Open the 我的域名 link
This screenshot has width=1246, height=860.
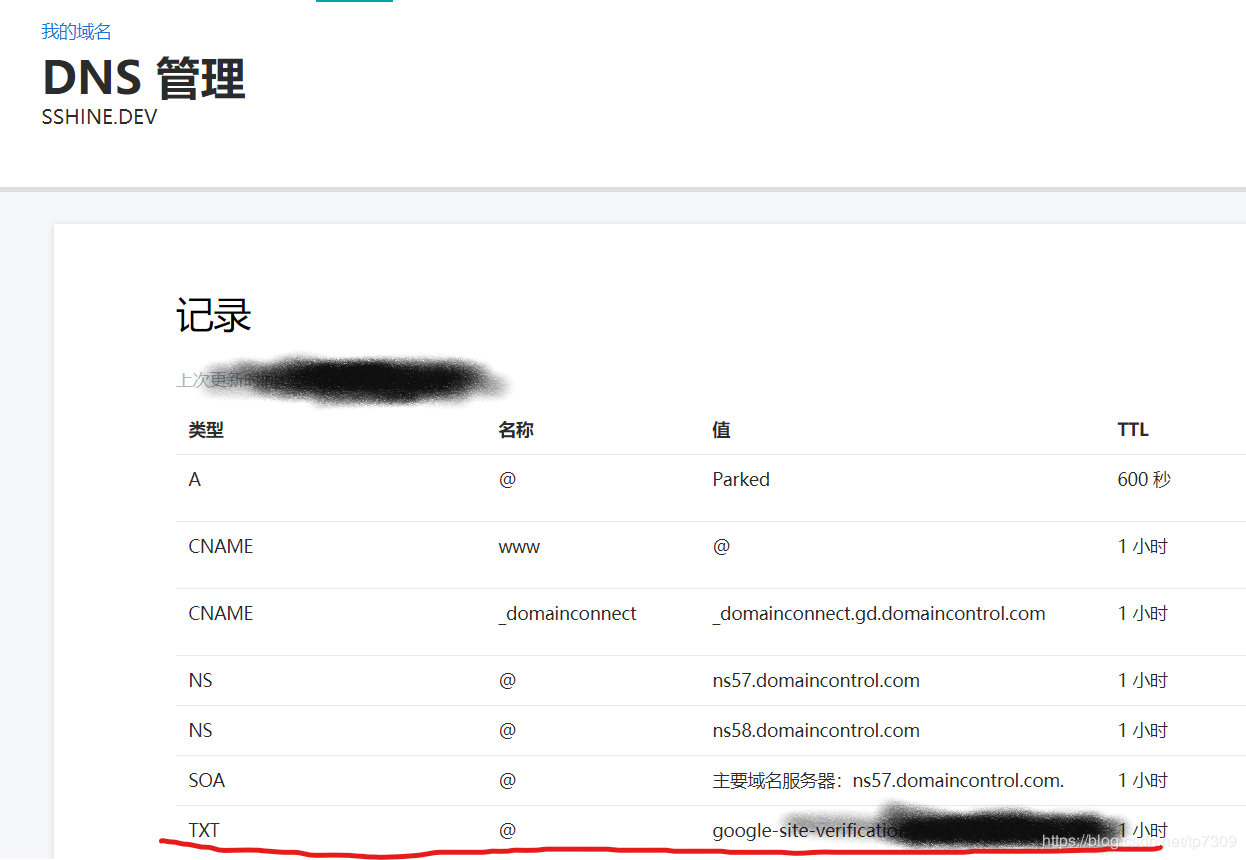point(75,31)
